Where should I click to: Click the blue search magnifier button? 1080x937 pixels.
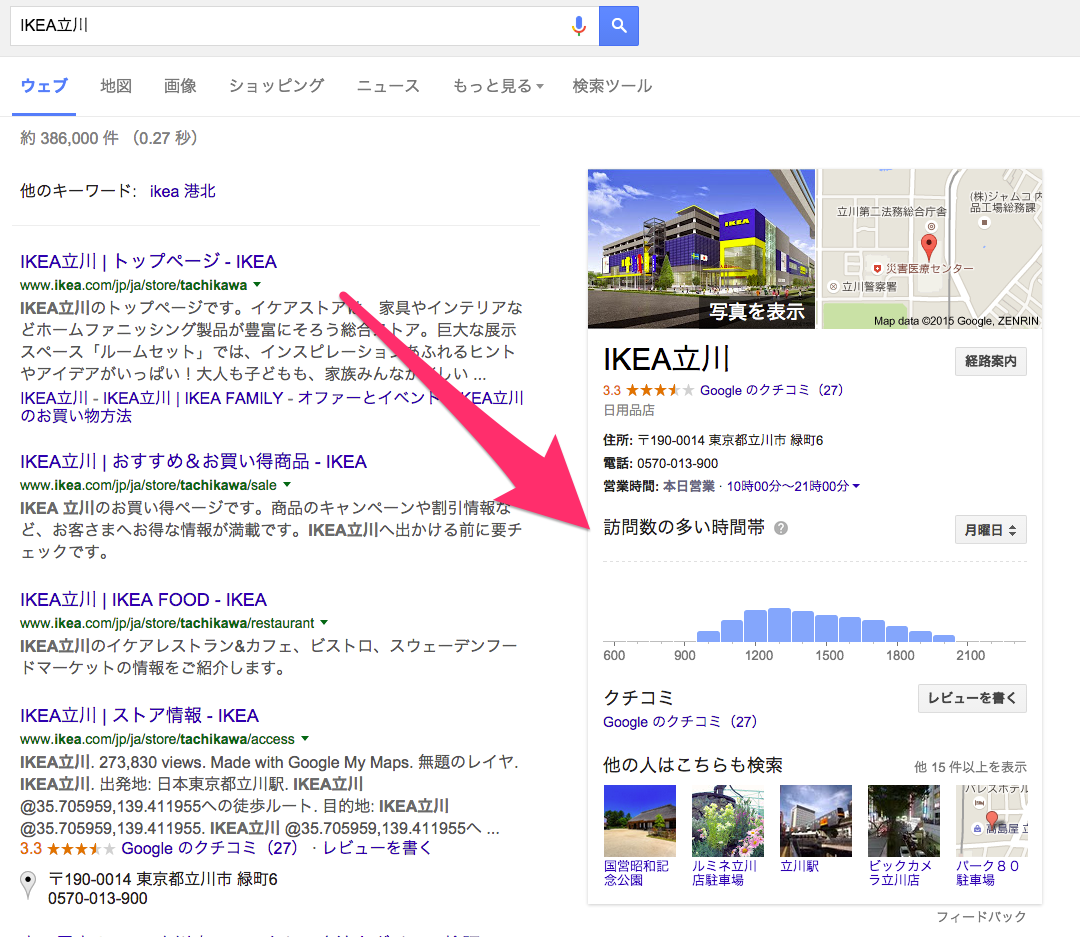point(619,26)
